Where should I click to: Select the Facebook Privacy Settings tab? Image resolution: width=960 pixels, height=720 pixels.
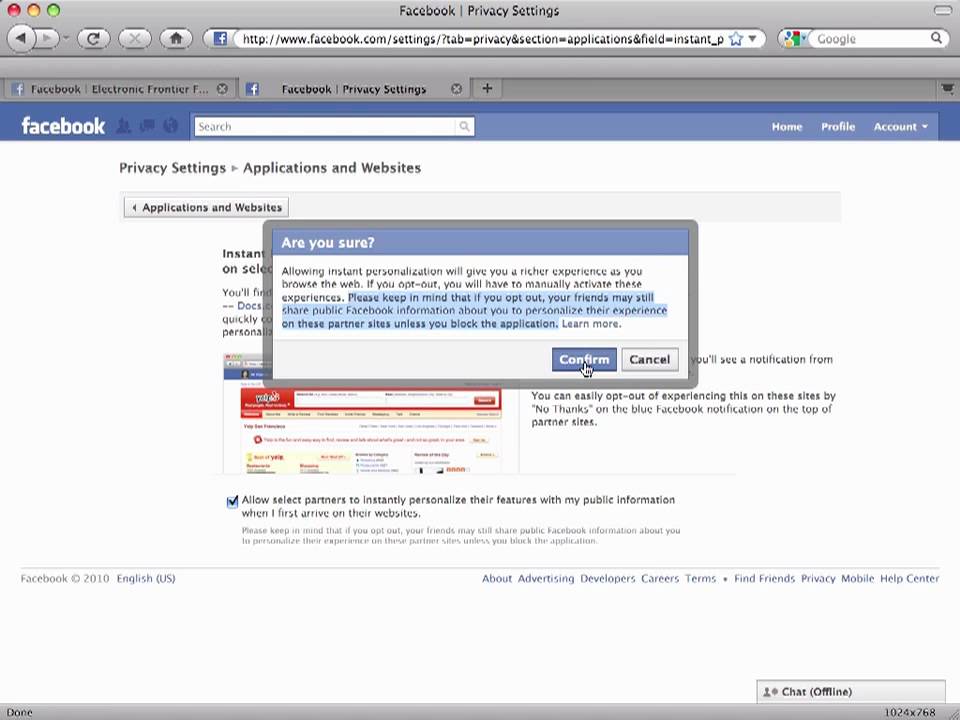coord(353,89)
